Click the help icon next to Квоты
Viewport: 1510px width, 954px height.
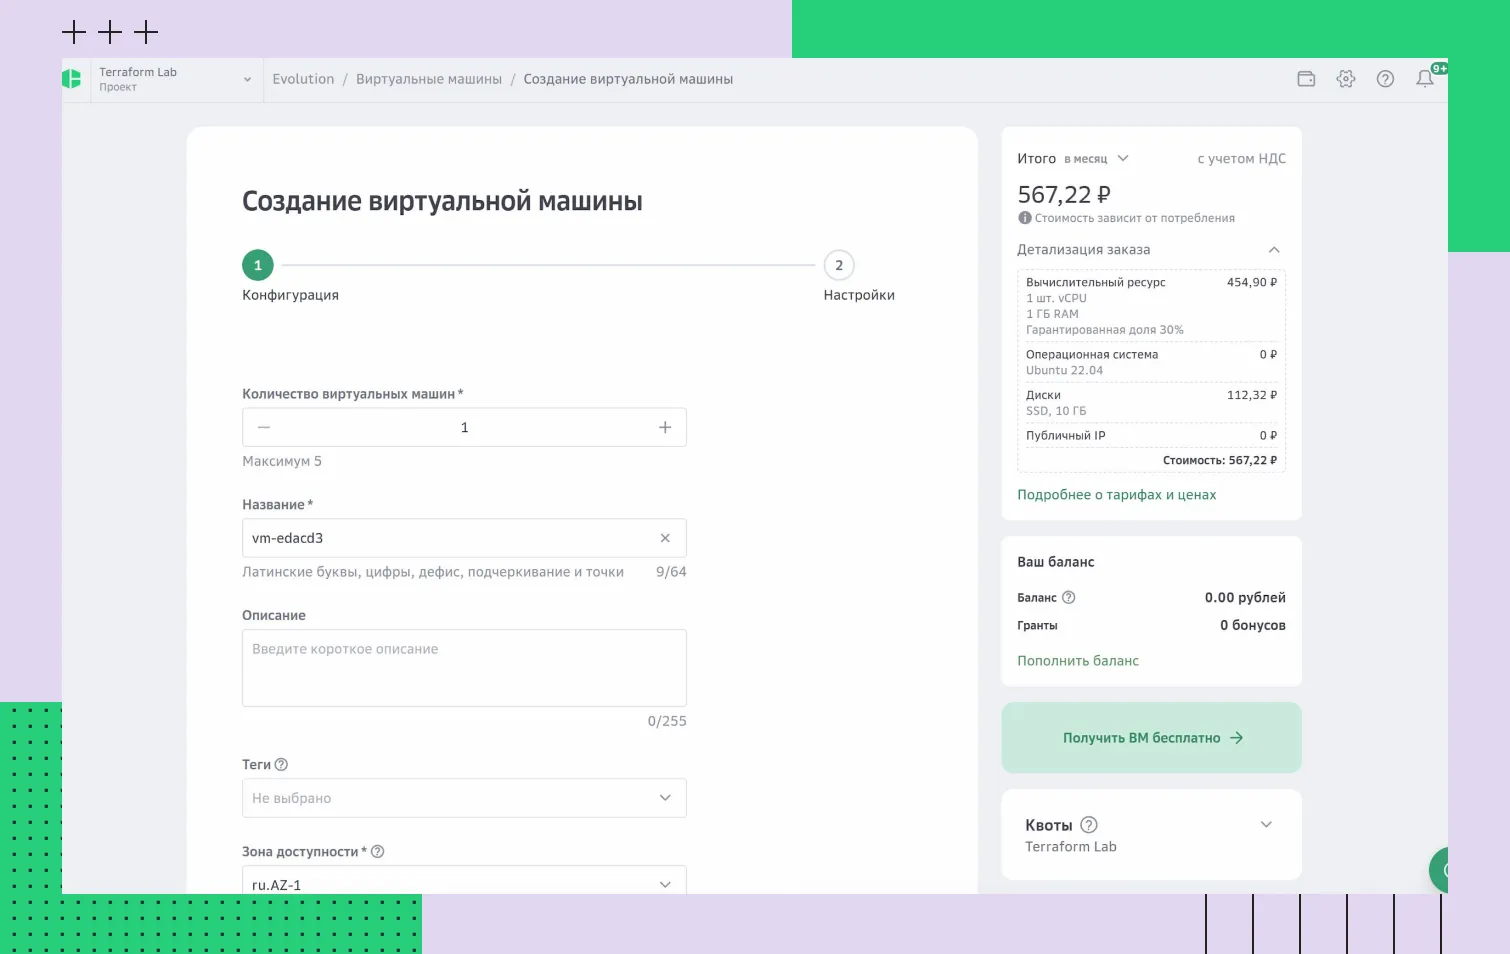pos(1089,824)
